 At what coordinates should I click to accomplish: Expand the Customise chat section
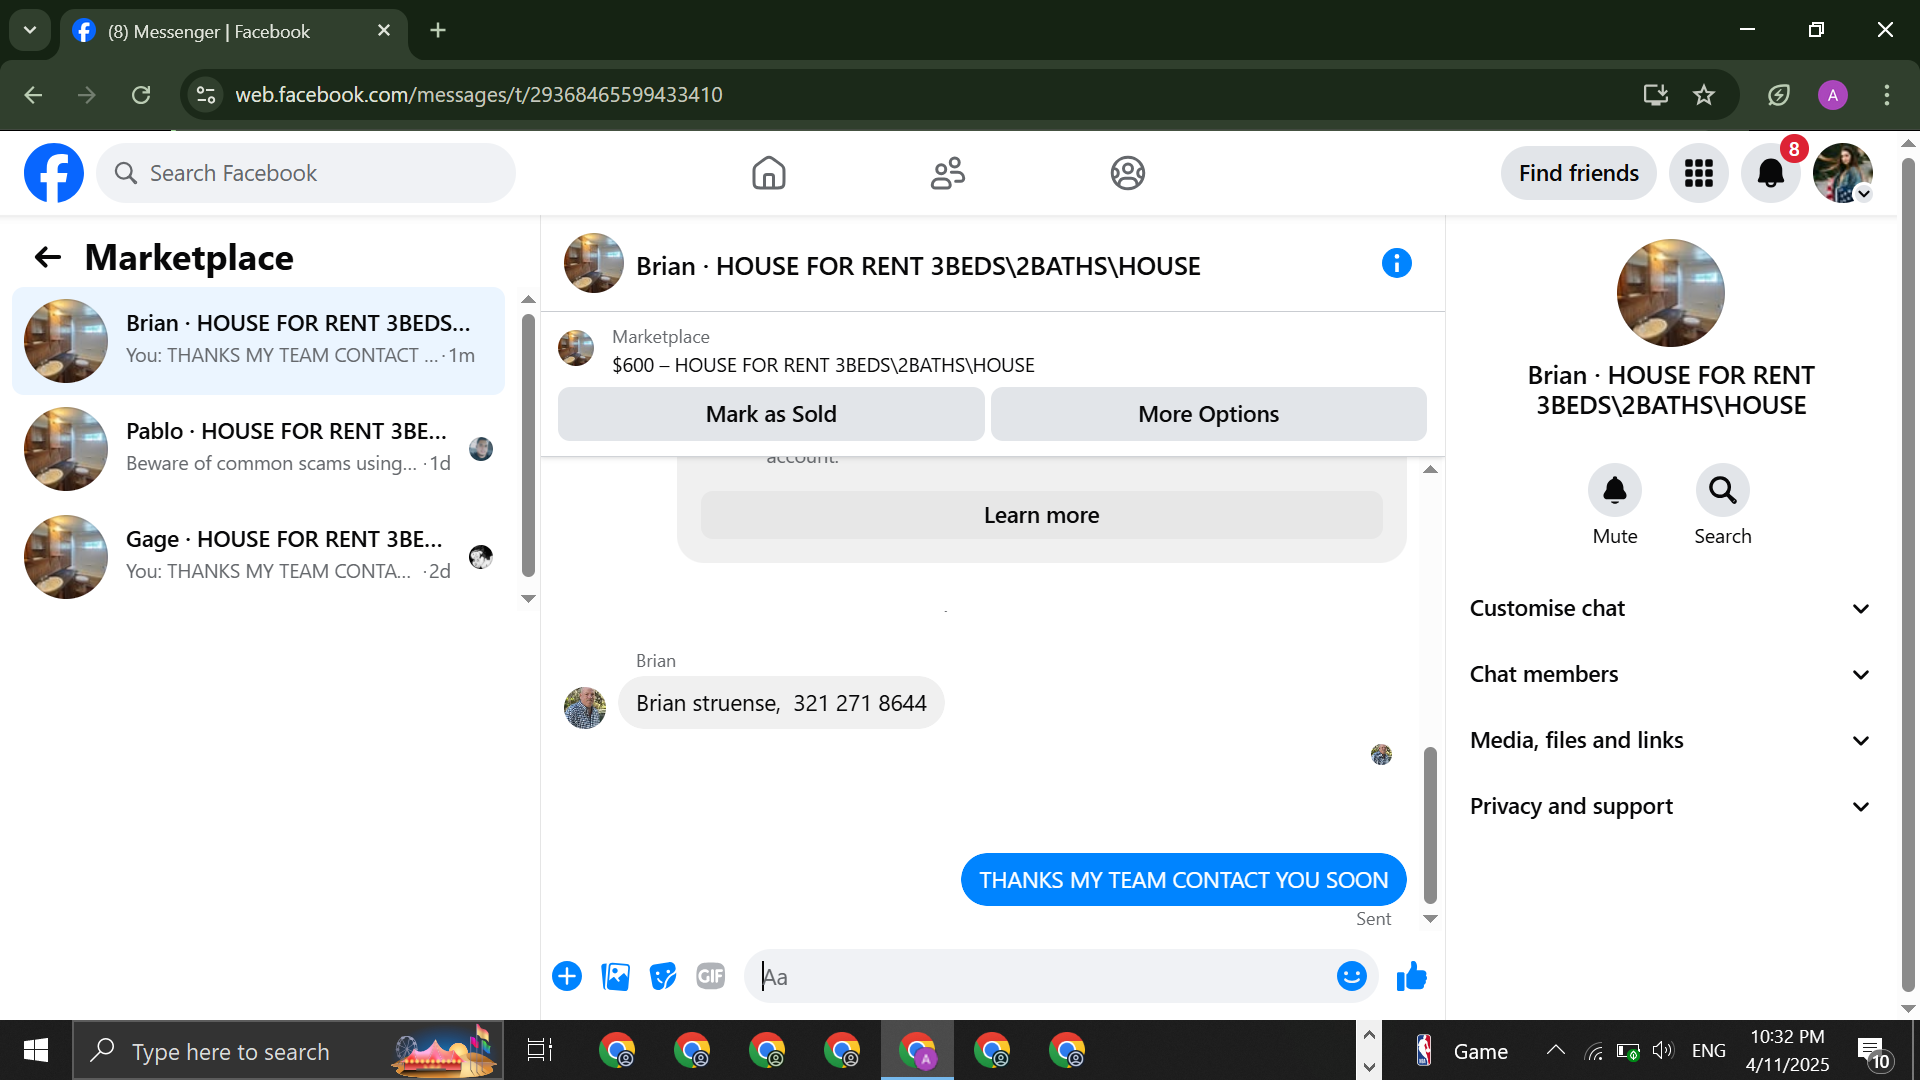tap(1670, 608)
